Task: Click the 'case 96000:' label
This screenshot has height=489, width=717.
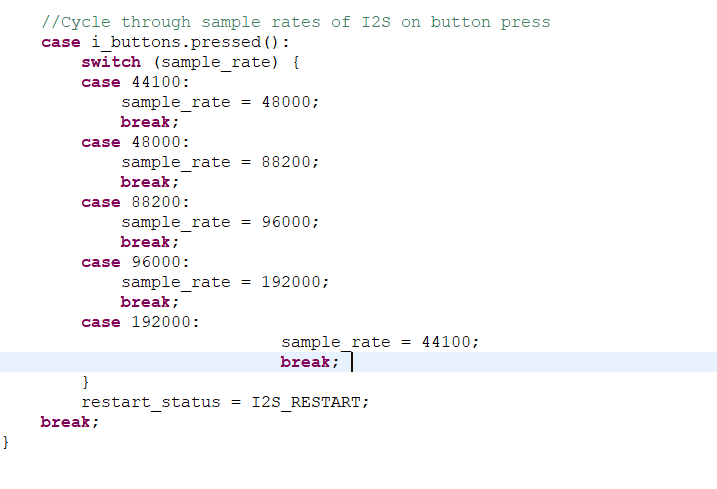Action: tap(135, 262)
